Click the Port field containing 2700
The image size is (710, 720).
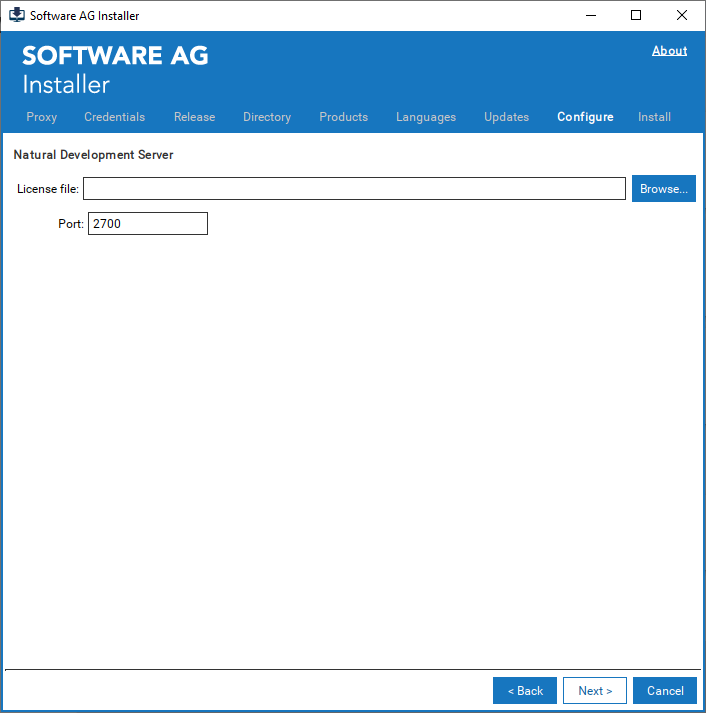coord(147,224)
